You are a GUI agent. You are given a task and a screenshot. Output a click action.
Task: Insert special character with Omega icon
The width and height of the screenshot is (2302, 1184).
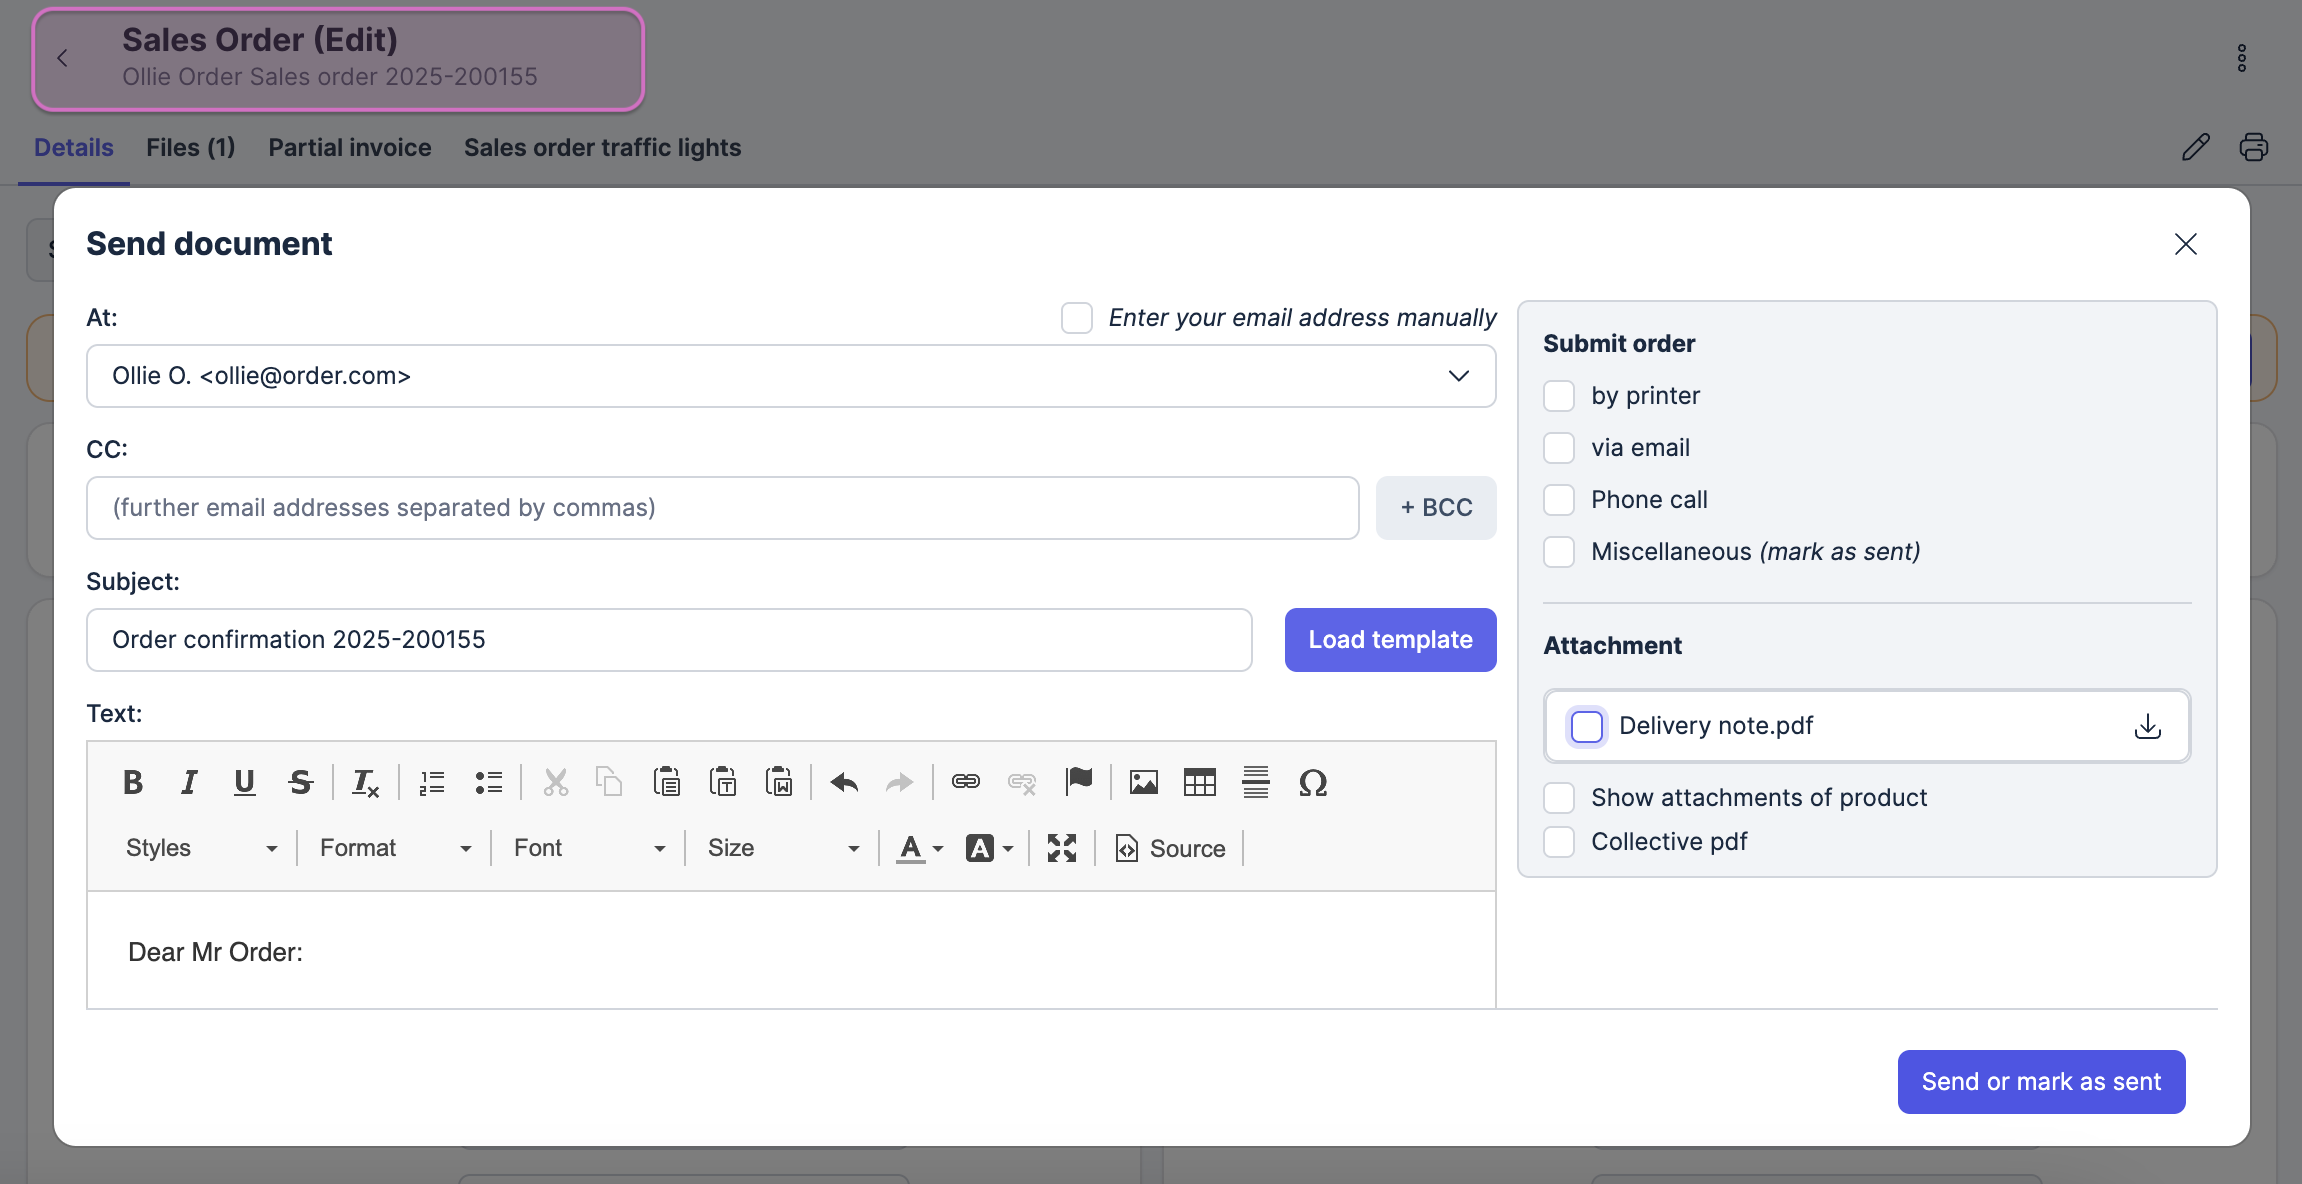1312,782
